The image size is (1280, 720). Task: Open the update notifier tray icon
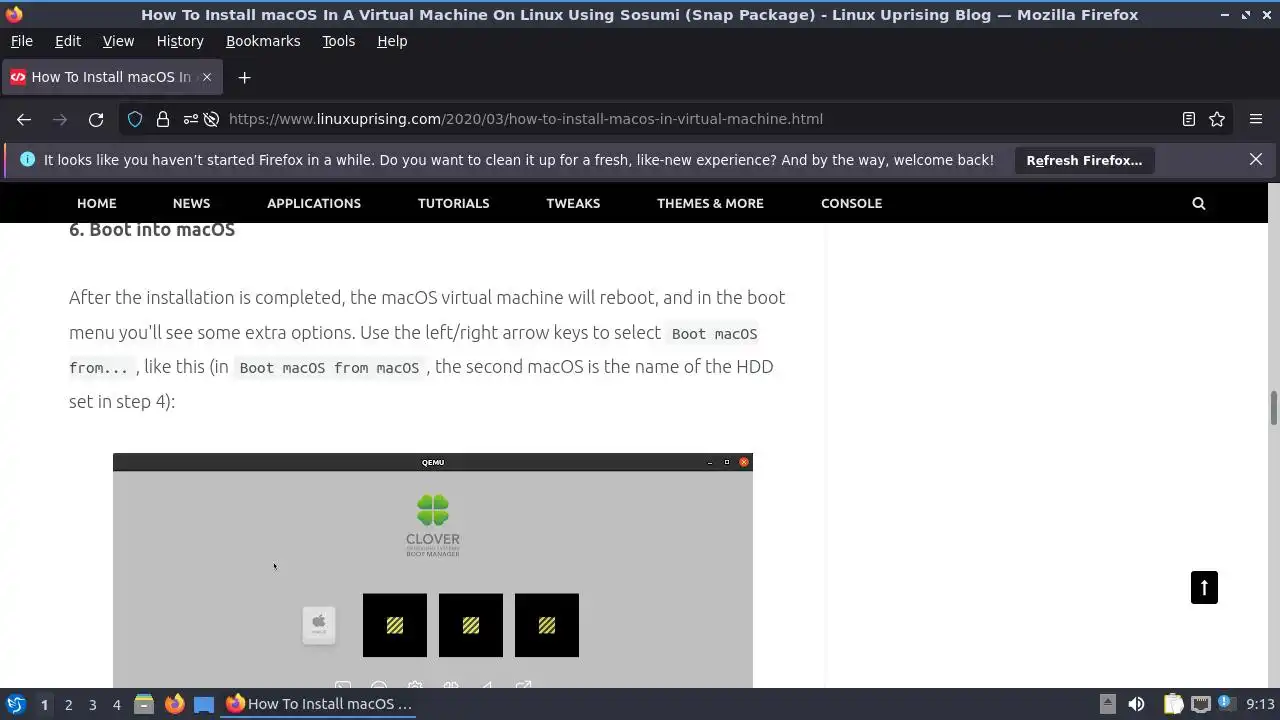1226,704
